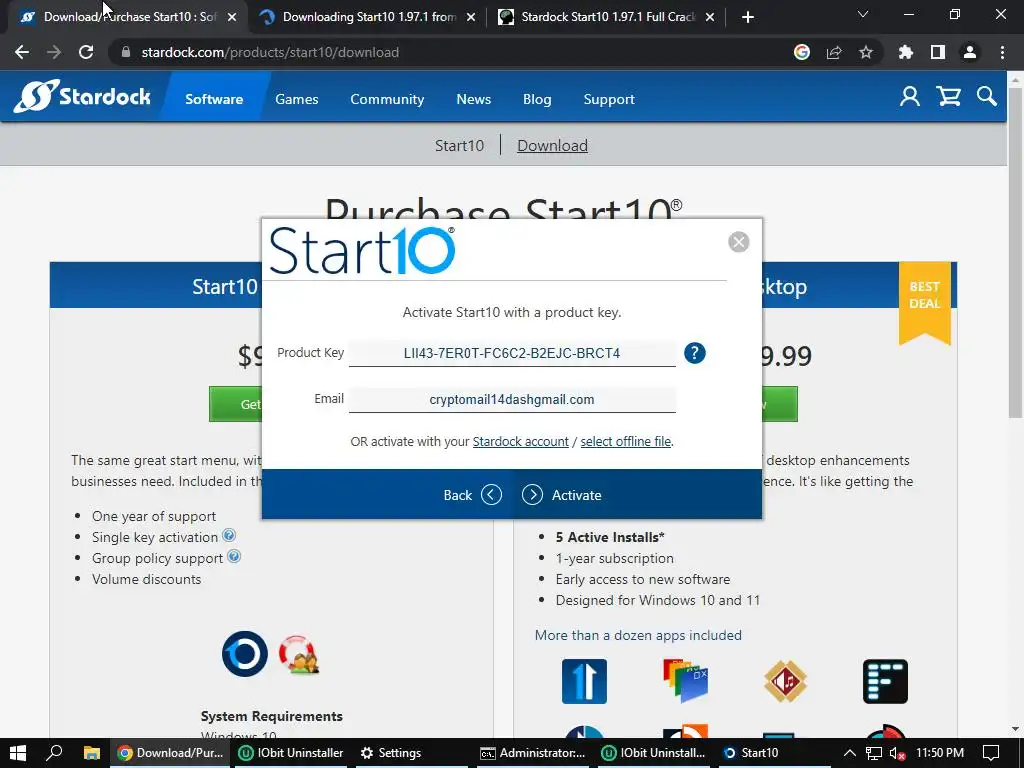This screenshot has width=1024, height=768.
Task: Open the Chrome extensions puzzle icon
Action: point(905,52)
